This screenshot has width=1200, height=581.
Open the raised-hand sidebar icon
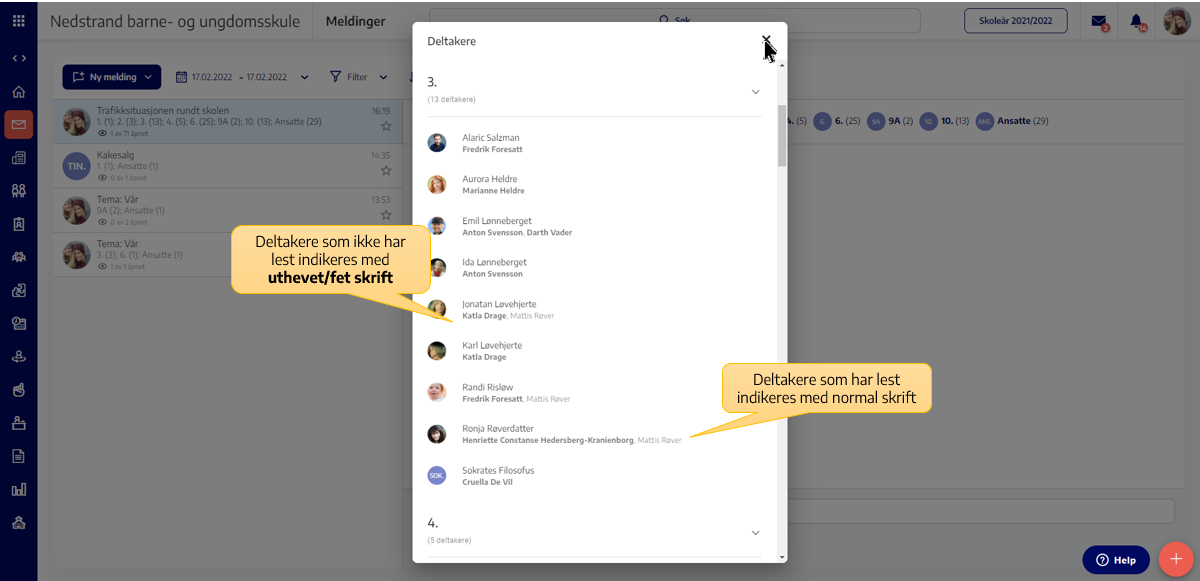(x=19, y=389)
